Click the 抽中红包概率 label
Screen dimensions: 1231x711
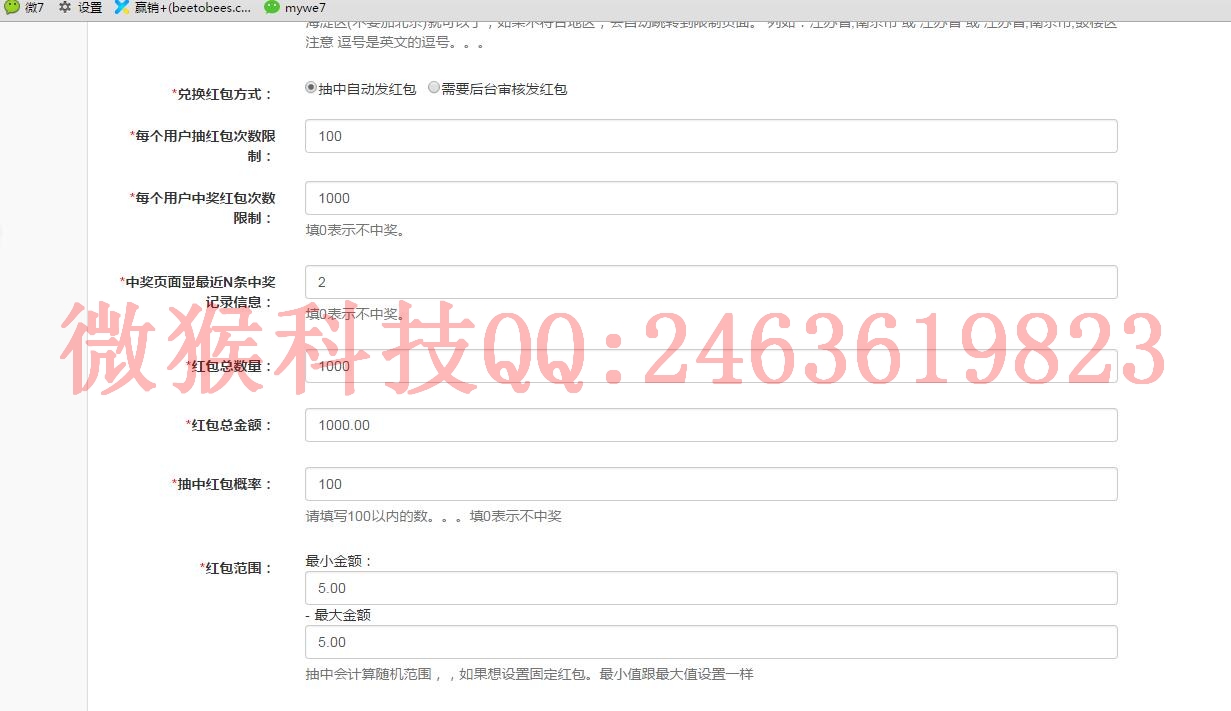tap(222, 484)
